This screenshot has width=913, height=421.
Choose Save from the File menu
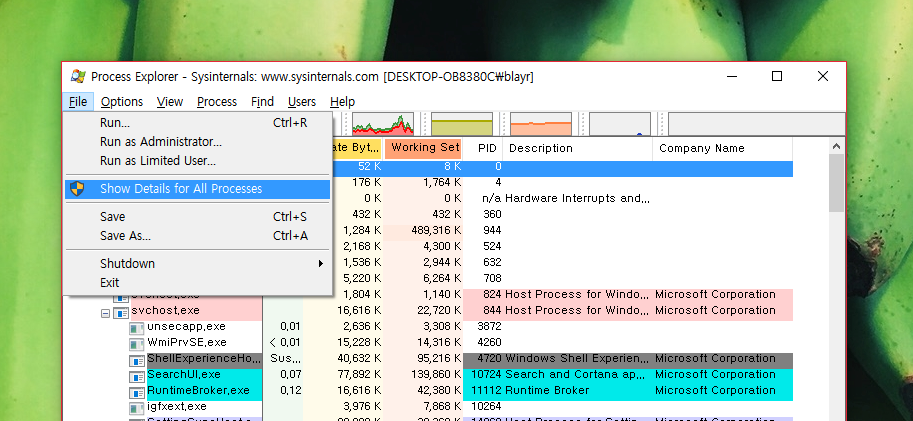click(197, 217)
